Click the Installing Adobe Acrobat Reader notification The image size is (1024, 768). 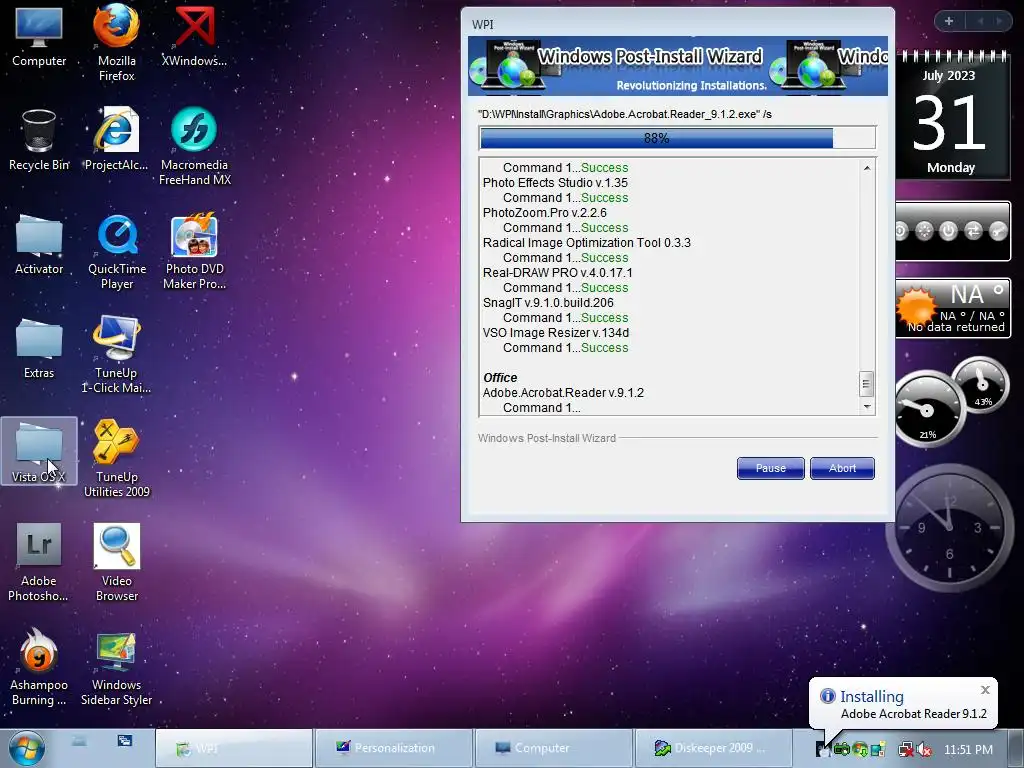[x=903, y=704]
